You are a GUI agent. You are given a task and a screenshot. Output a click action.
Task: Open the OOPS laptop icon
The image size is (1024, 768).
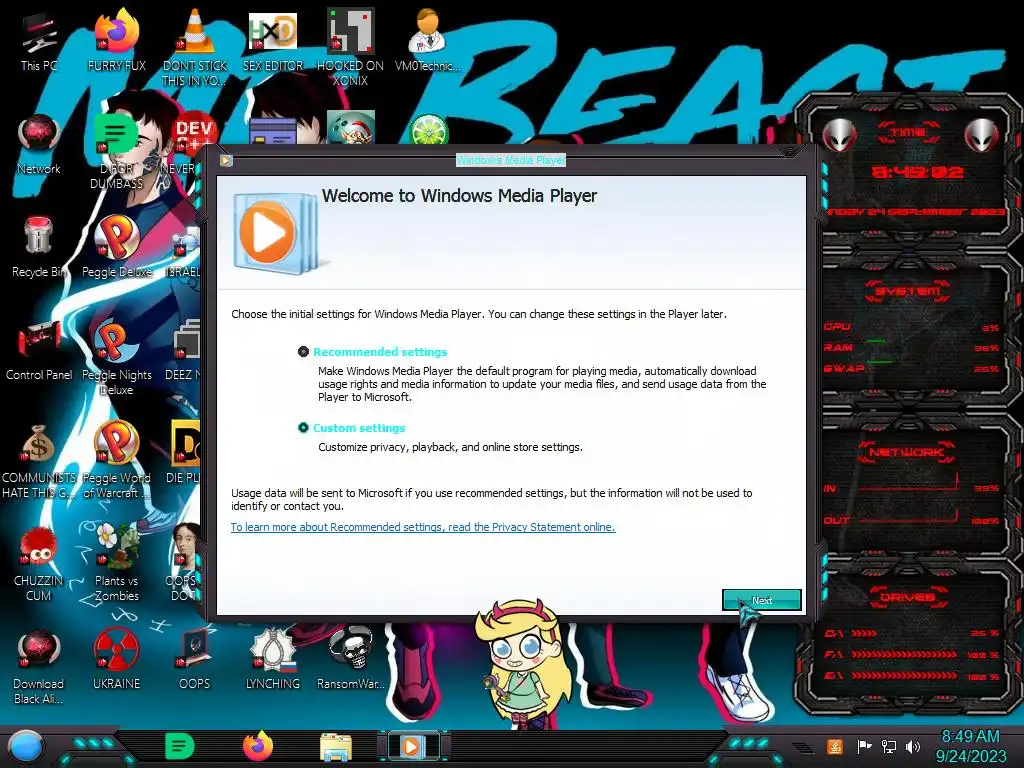[x=195, y=658]
